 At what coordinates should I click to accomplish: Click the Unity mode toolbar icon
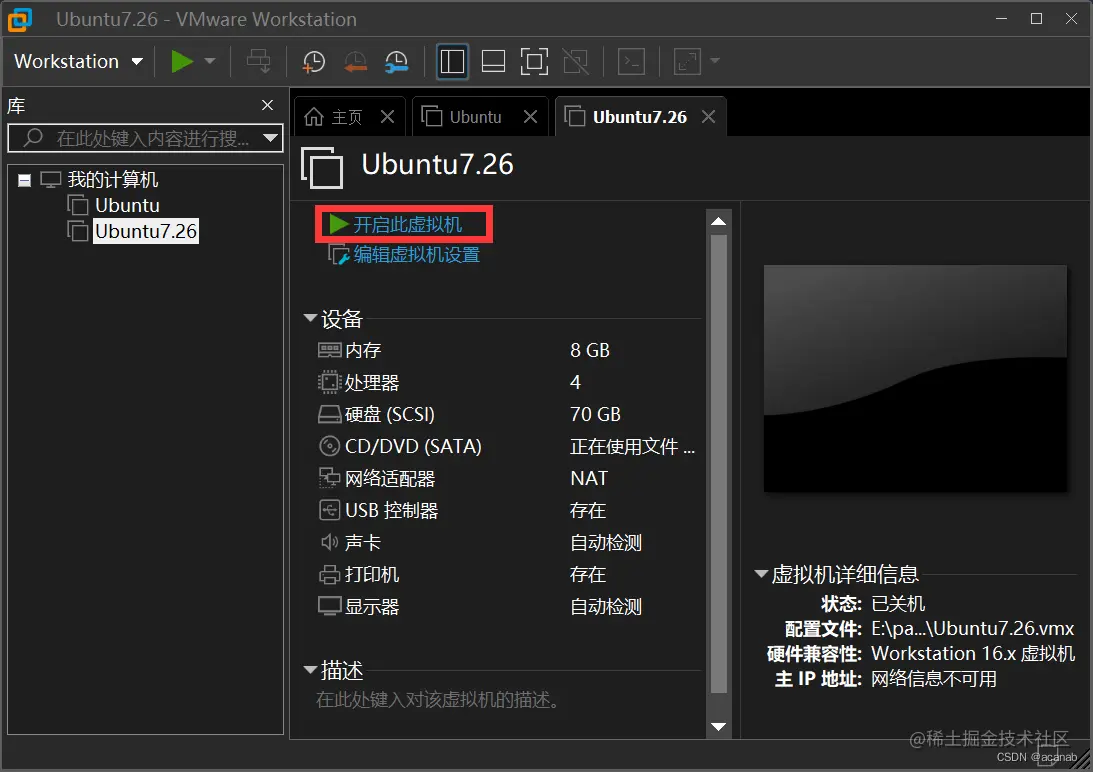pyautogui.click(x=576, y=61)
